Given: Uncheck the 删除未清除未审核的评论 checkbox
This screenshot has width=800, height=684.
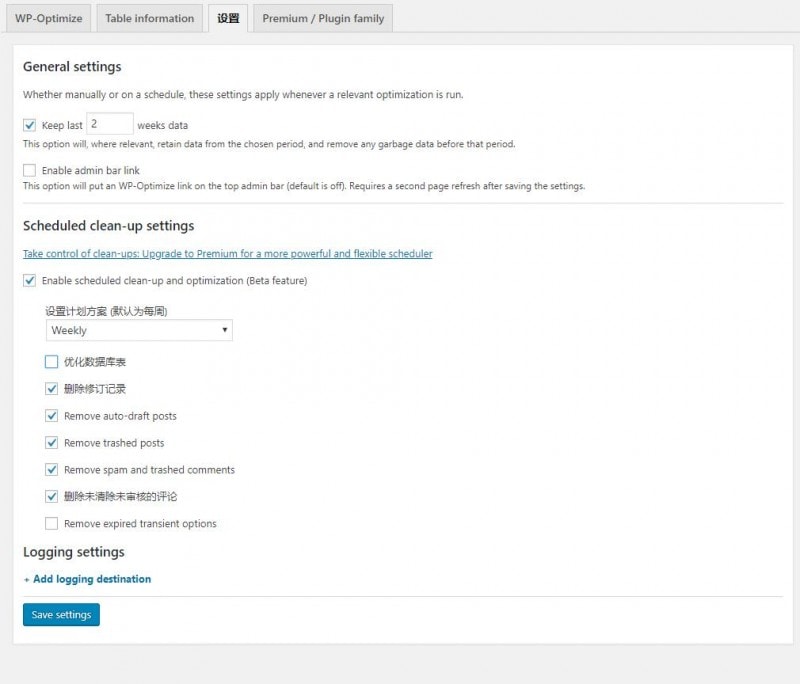Looking at the screenshot, I should pyautogui.click(x=52, y=496).
